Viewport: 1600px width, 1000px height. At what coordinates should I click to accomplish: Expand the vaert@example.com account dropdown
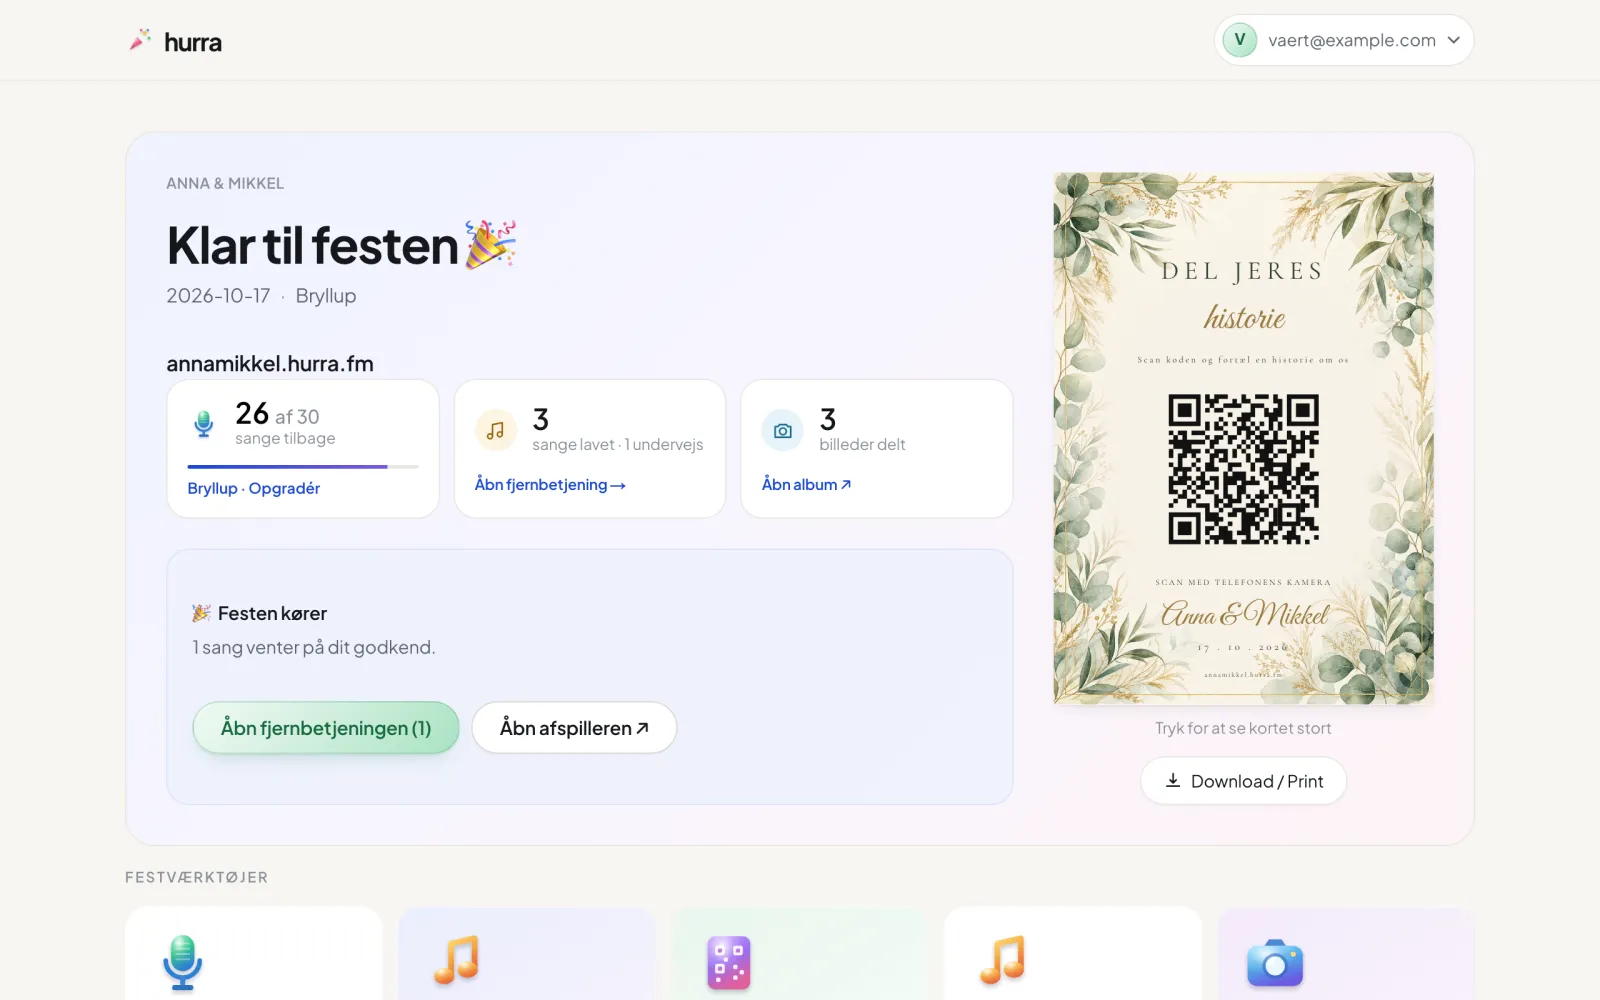1344,40
